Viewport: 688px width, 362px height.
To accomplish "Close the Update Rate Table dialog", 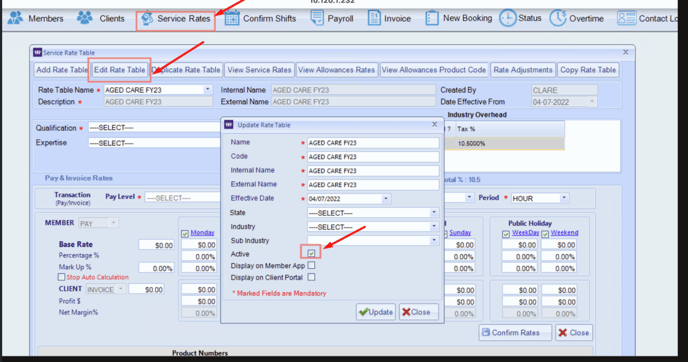I will pos(434,125).
